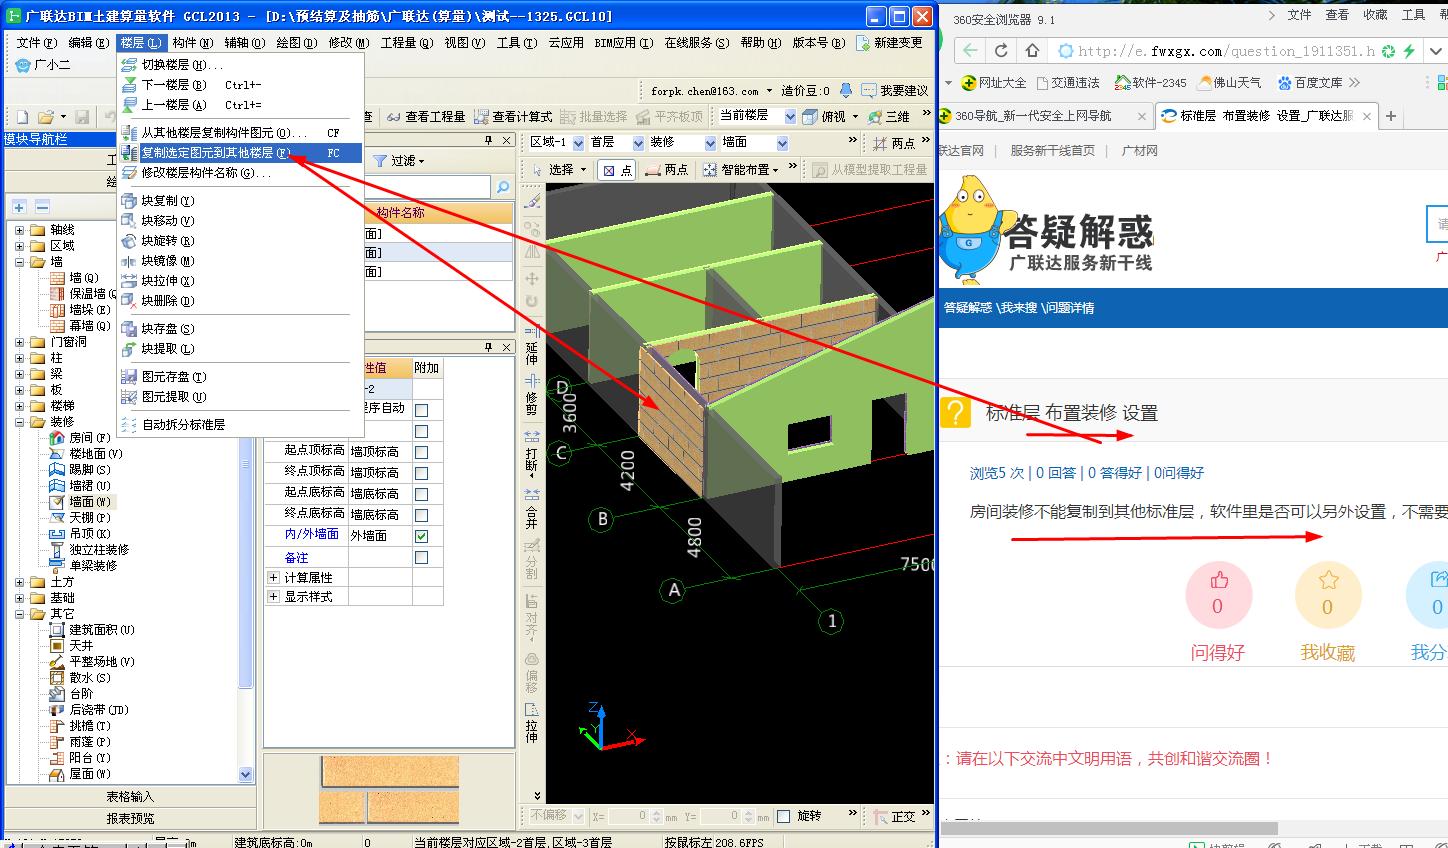Open the 区域-1 dropdown
Screen dimensions: 1448x848
pyautogui.click(x=578, y=143)
